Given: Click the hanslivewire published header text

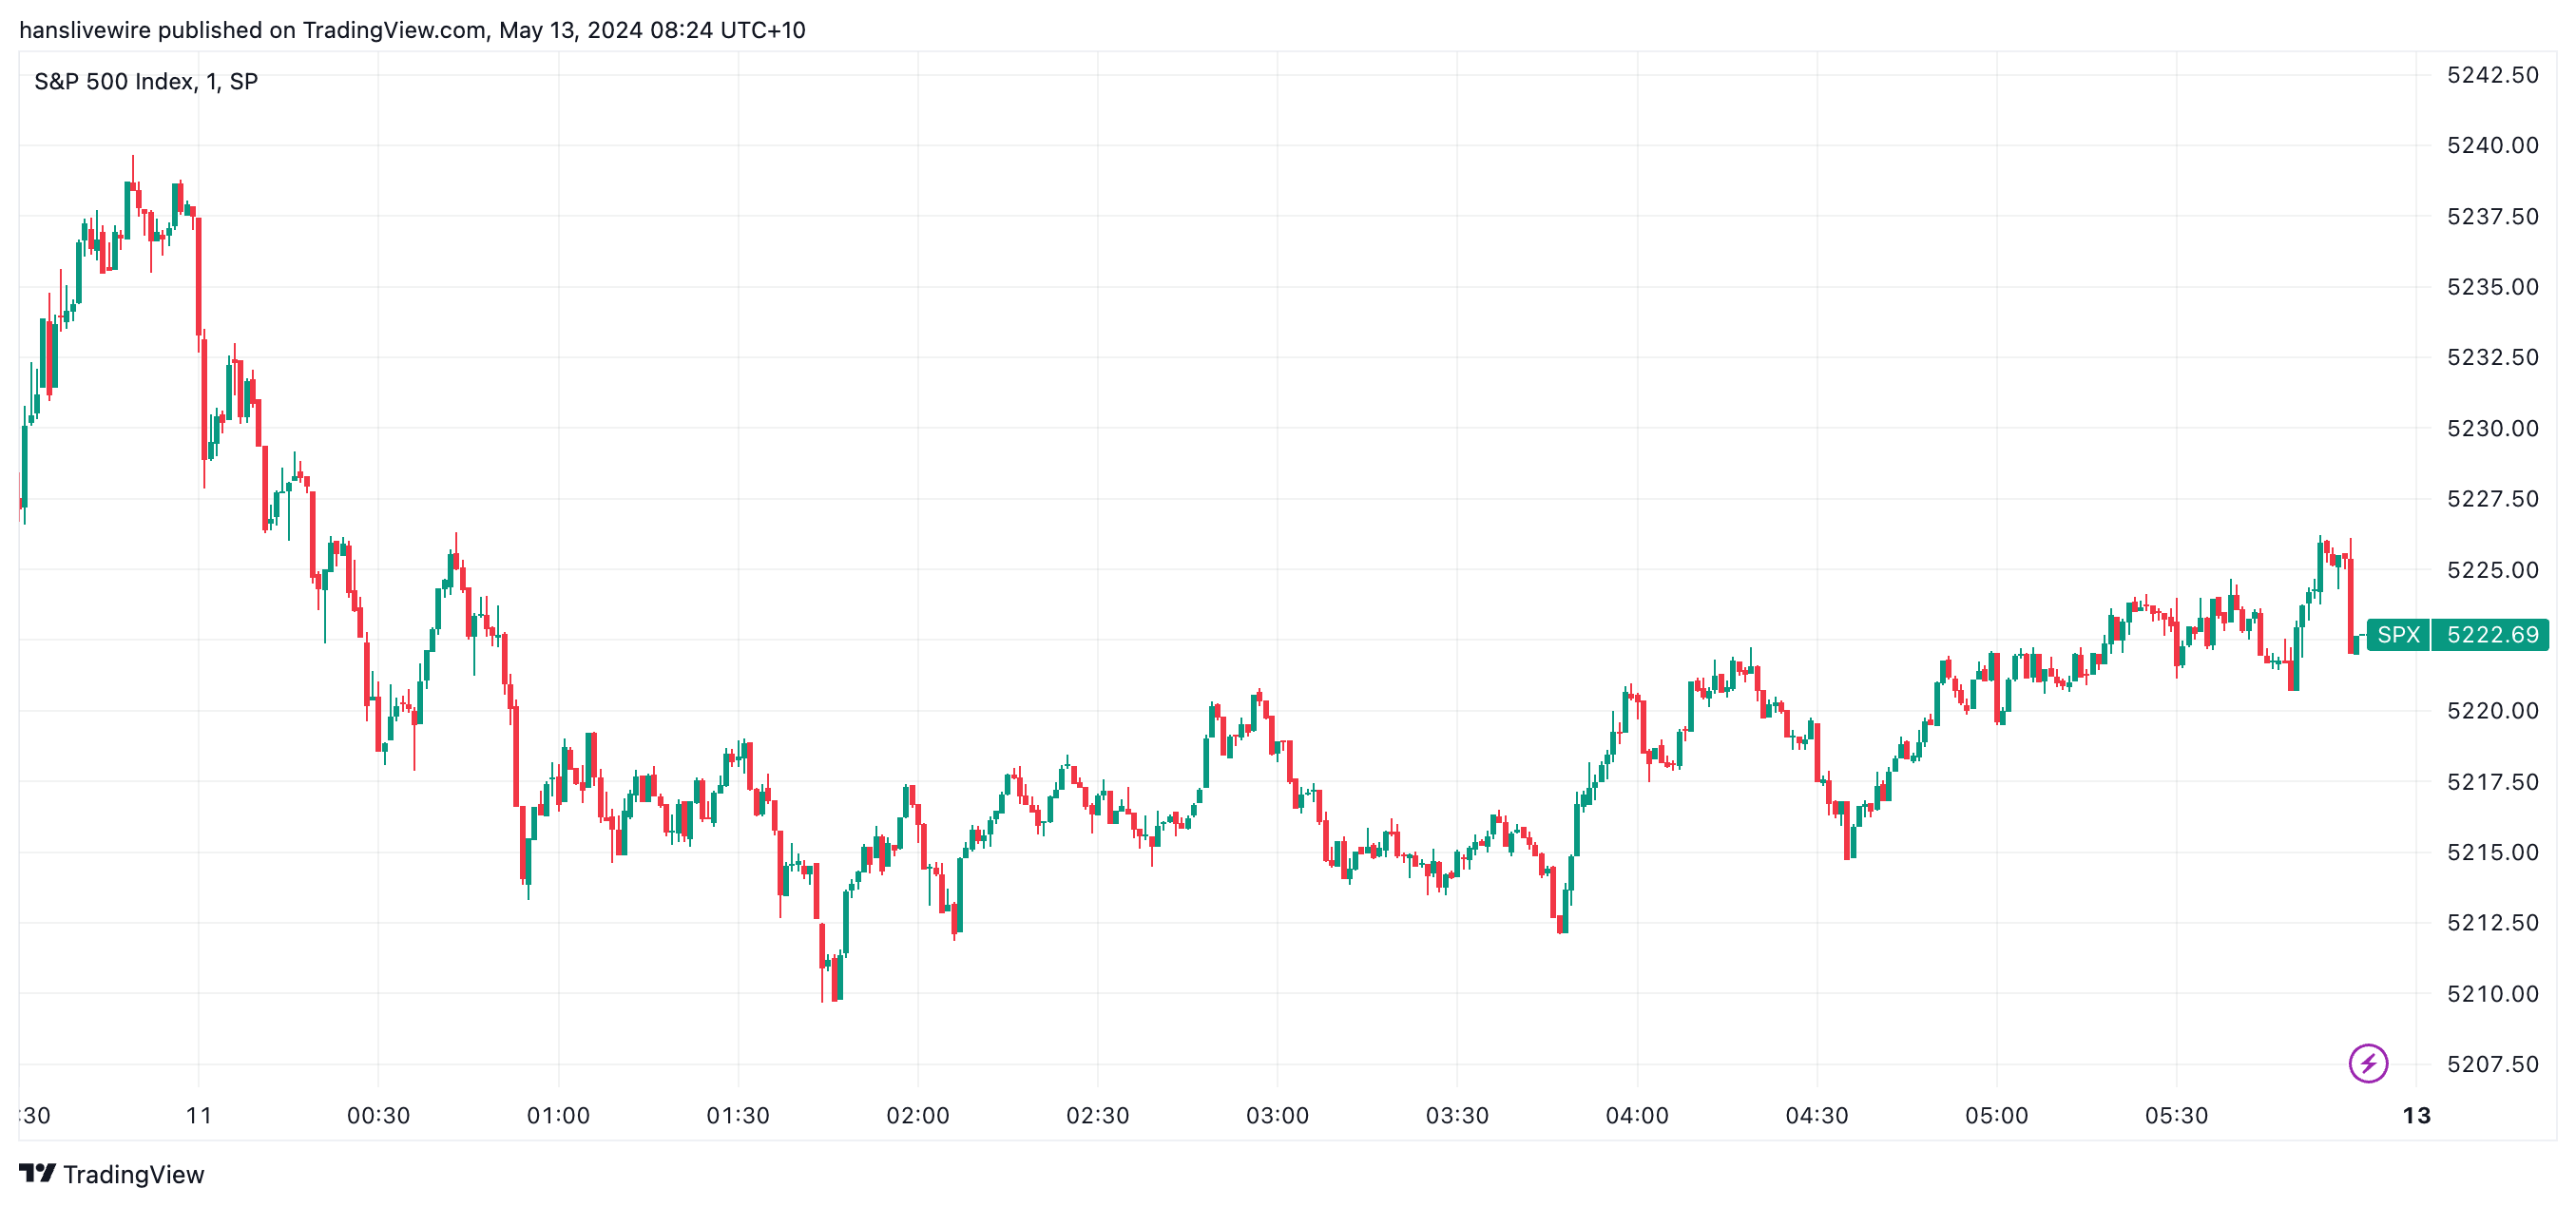Looking at the screenshot, I should [x=412, y=30].
